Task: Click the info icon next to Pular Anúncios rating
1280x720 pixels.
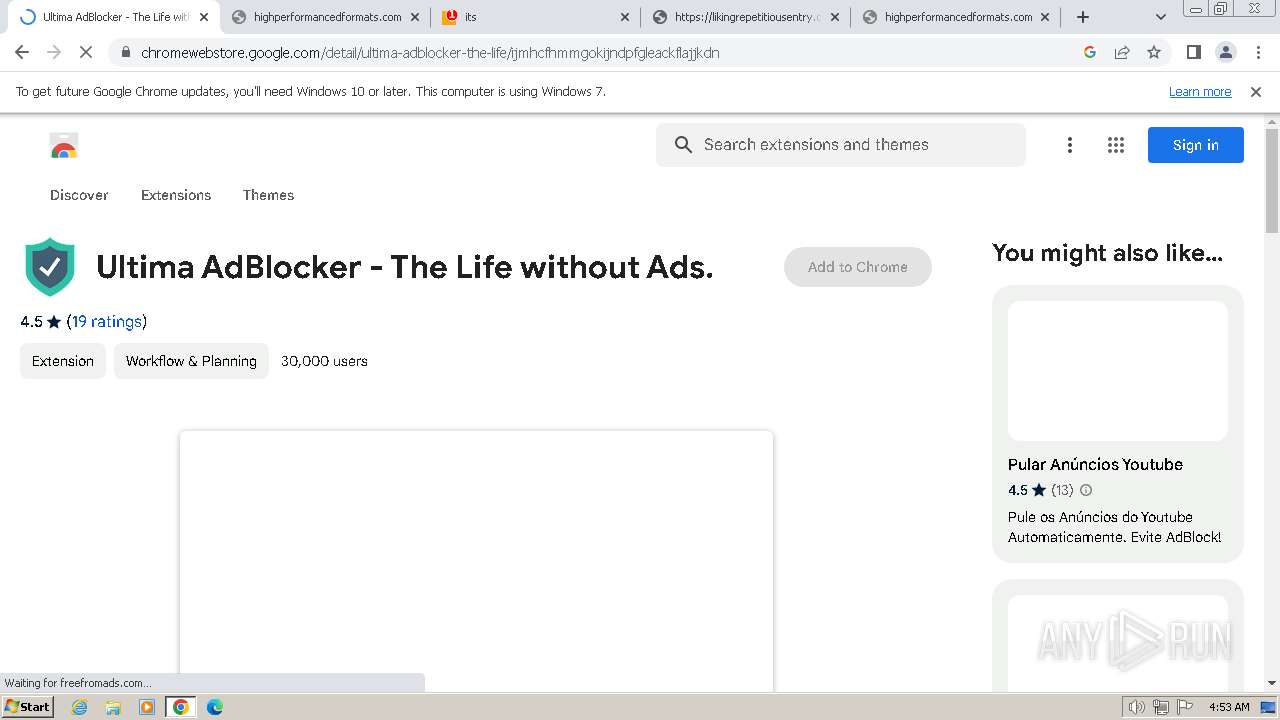Action: click(x=1086, y=490)
